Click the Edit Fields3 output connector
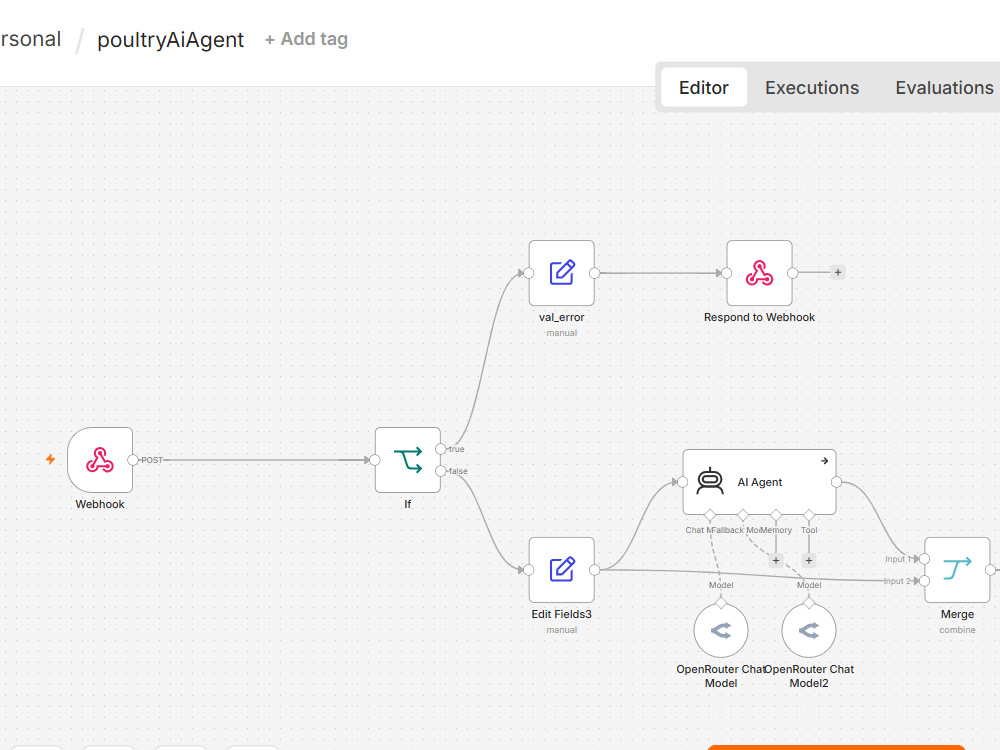1000x750 pixels. 594,570
